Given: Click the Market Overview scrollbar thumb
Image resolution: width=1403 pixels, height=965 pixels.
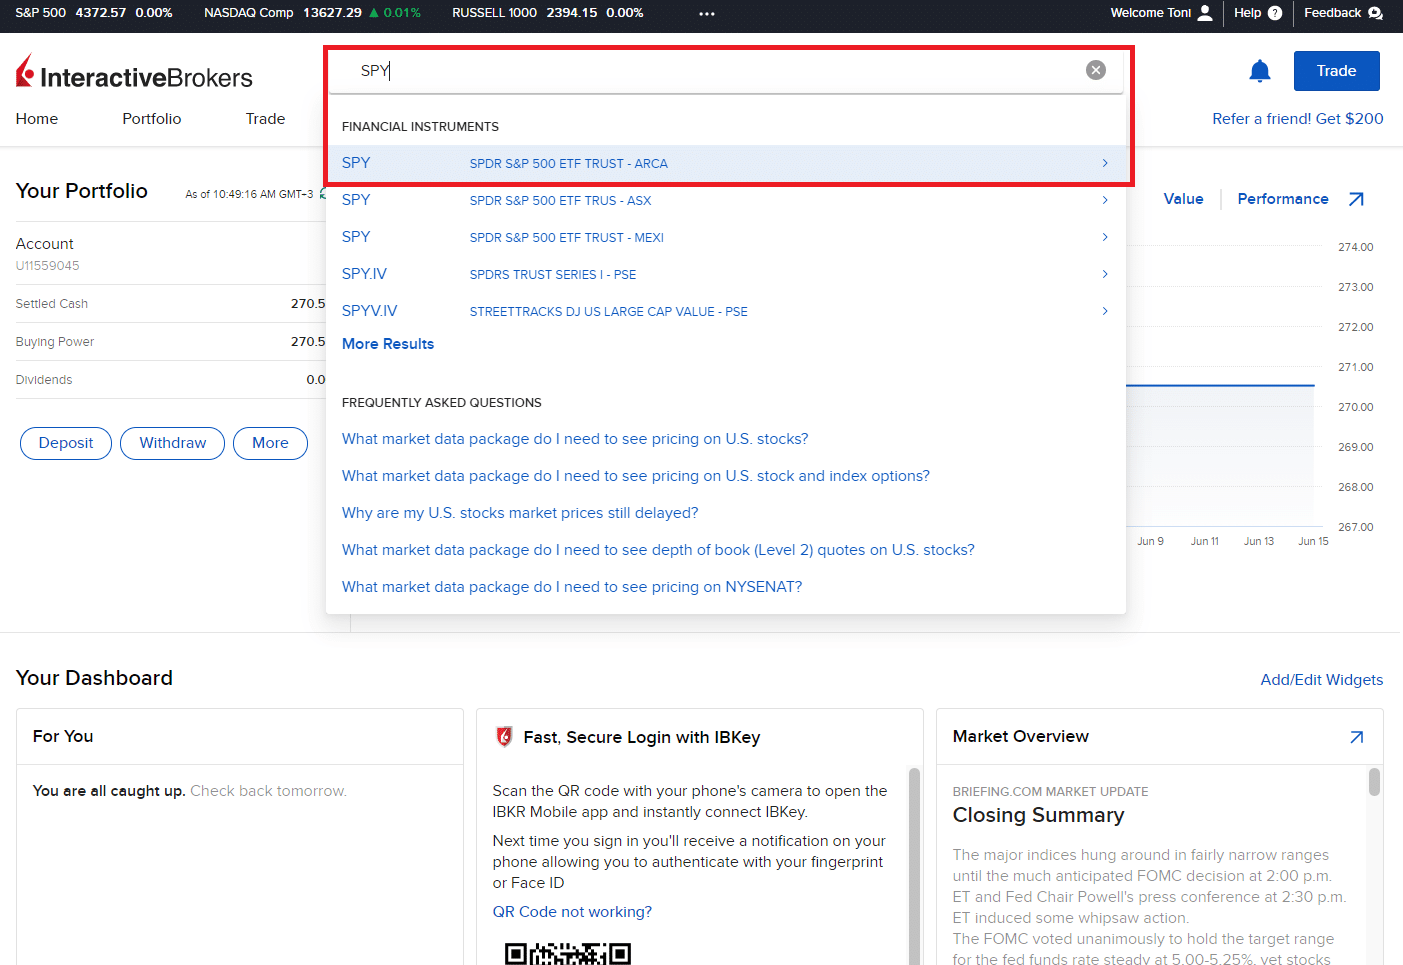Looking at the screenshot, I should click(x=1375, y=781).
